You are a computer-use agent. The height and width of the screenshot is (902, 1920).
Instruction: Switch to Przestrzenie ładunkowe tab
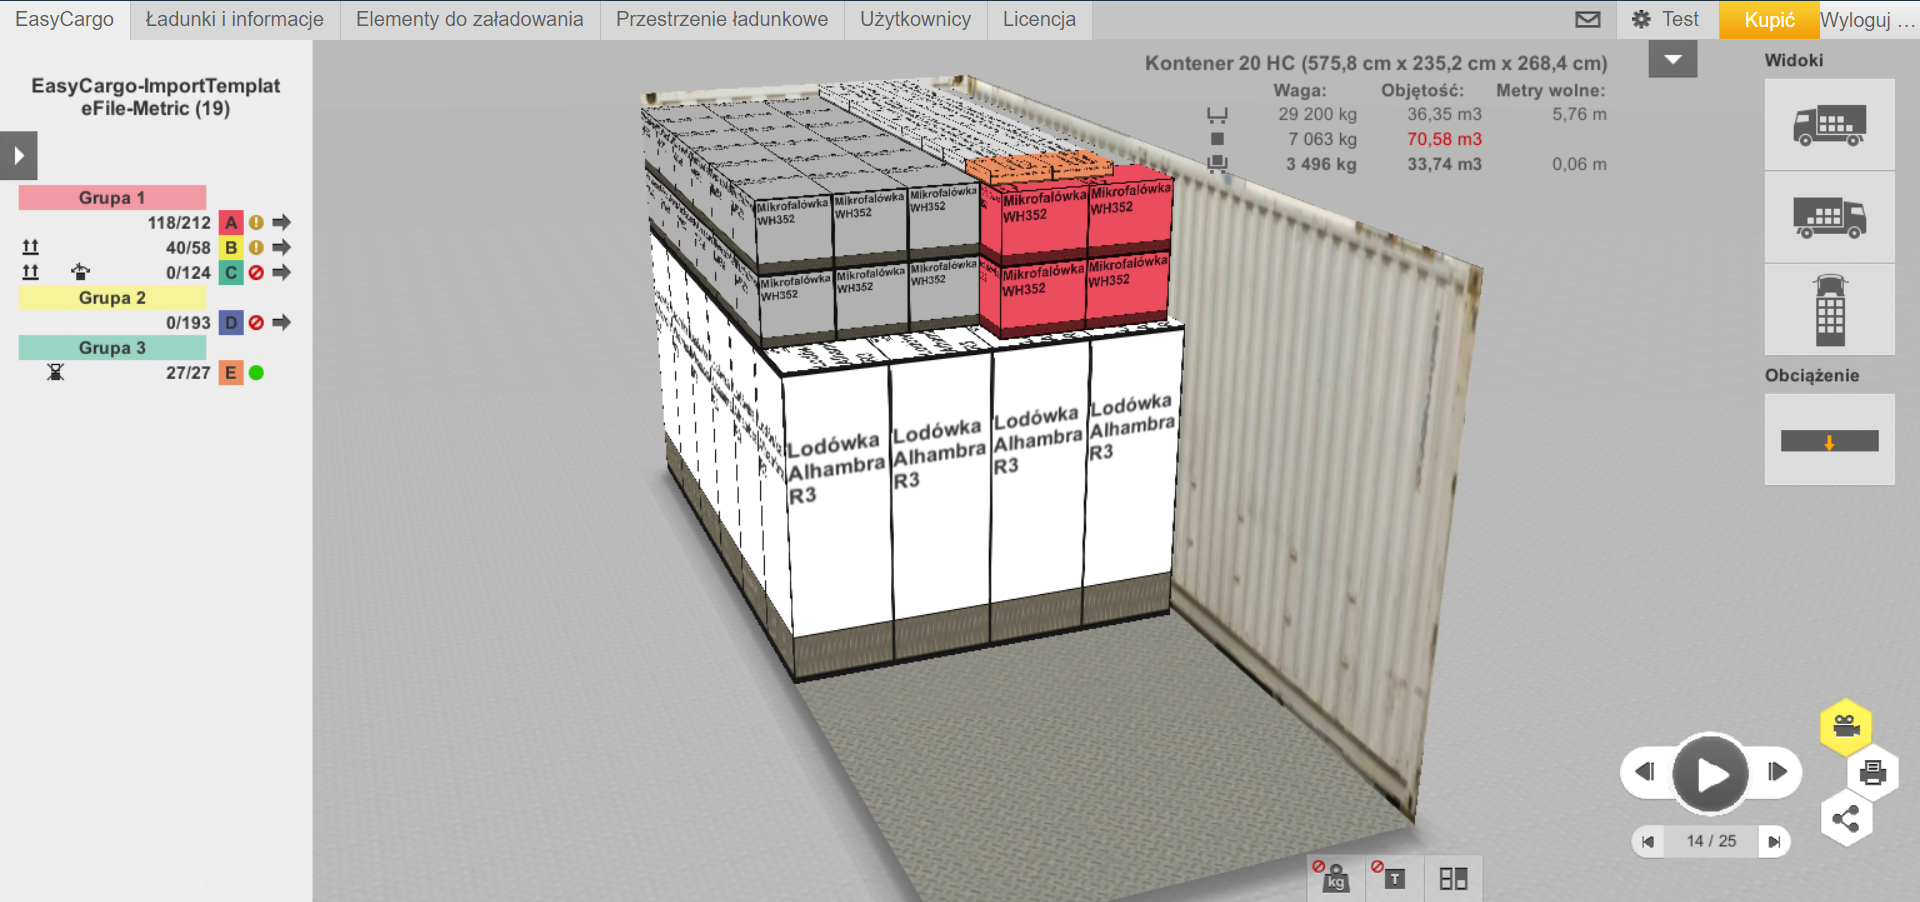tap(721, 19)
